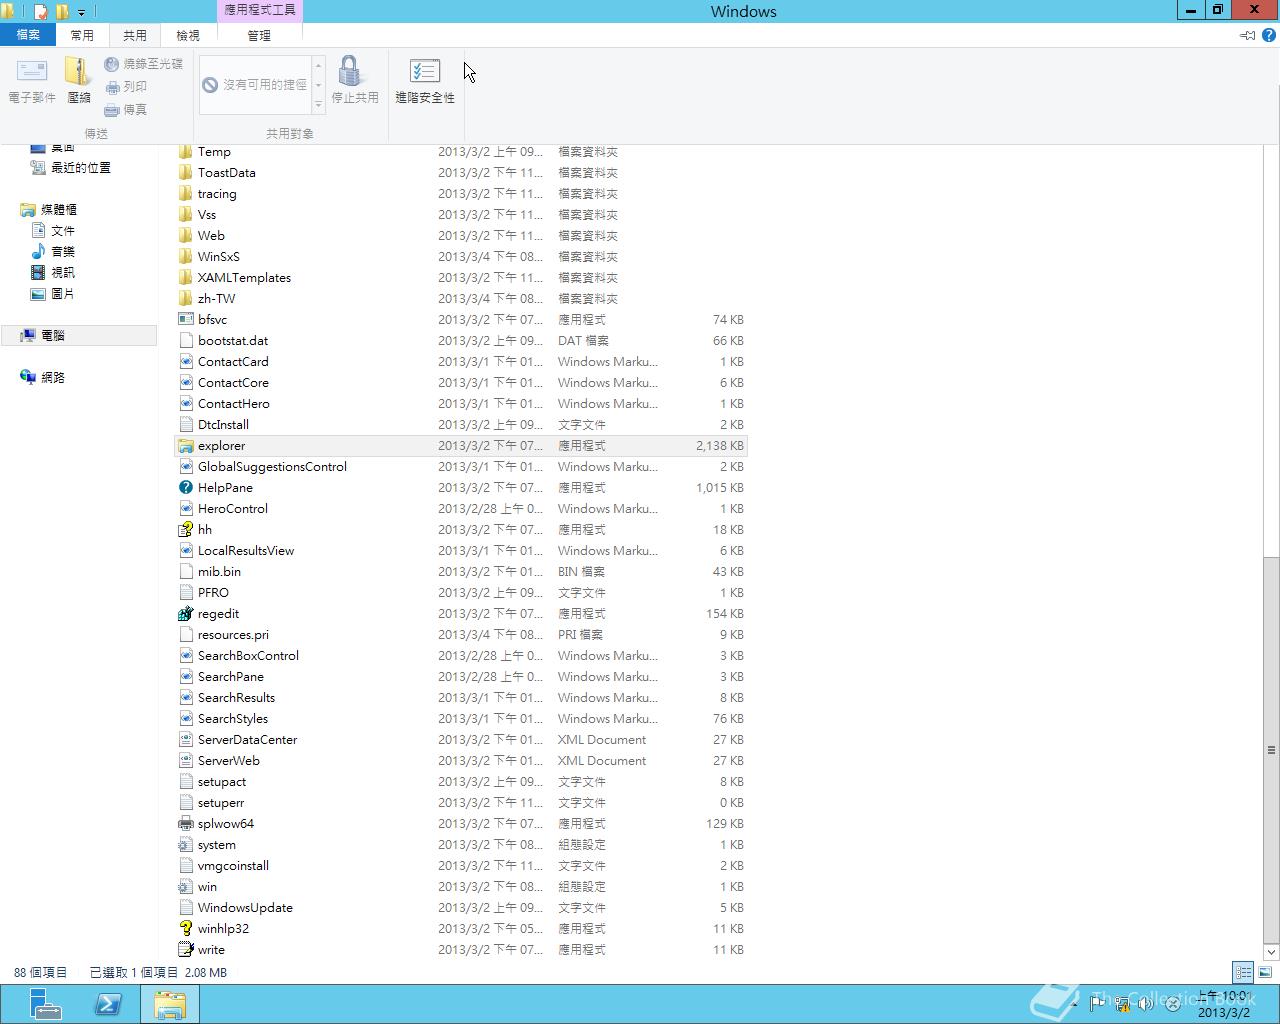
Task: Select 媒體櫃 Libraries in navigation pane
Action: 48,210
